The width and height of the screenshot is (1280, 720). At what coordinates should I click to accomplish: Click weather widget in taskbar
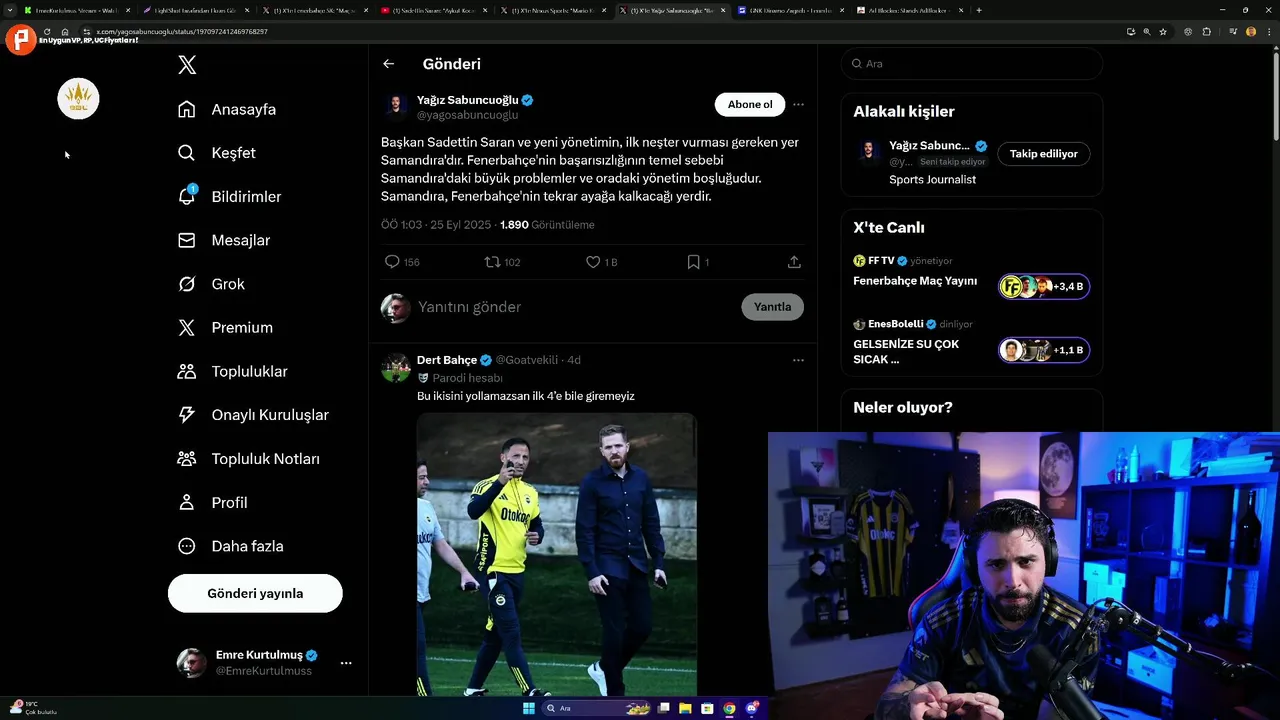click(x=33, y=708)
